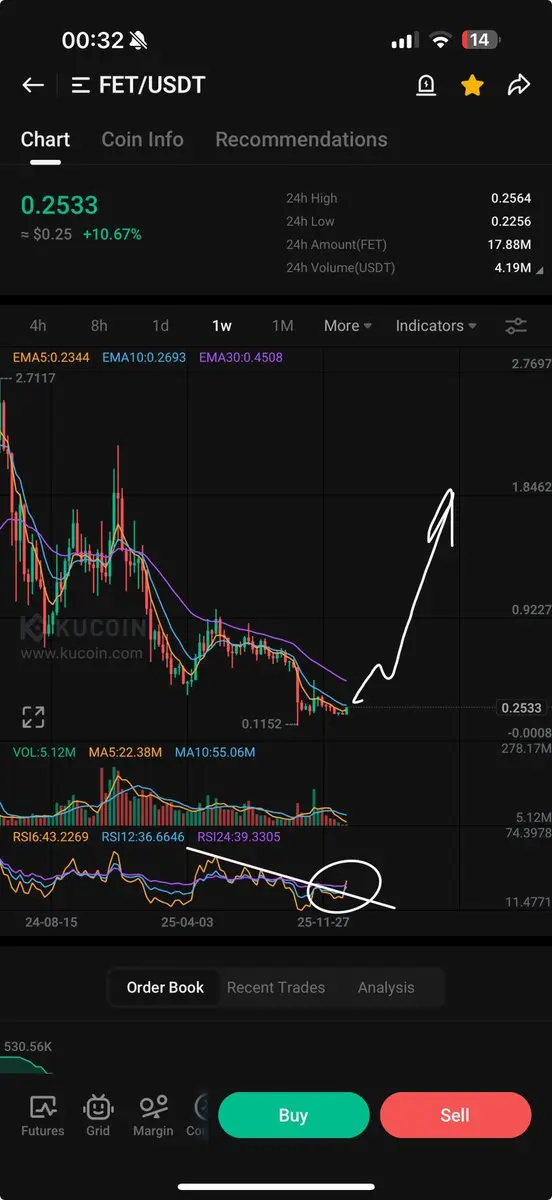Toggle the favorite star icon
The width and height of the screenshot is (552, 1200).
(x=472, y=86)
